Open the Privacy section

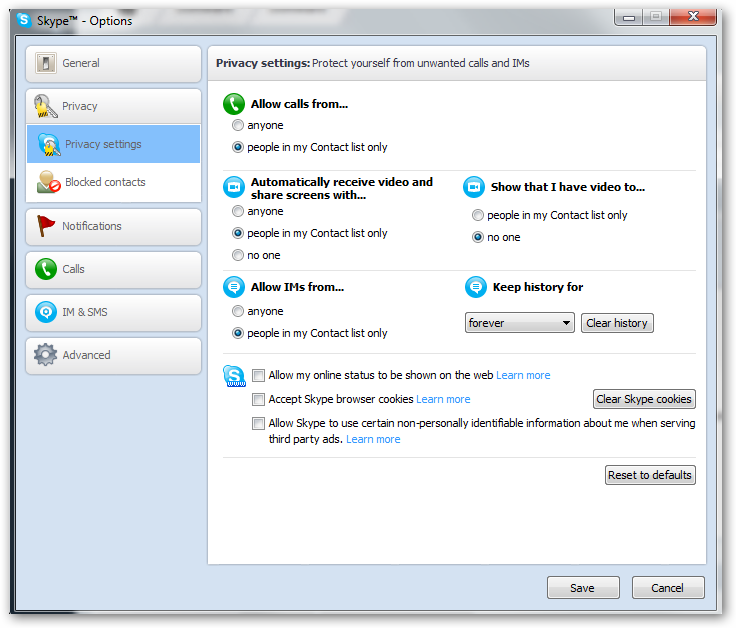(113, 106)
